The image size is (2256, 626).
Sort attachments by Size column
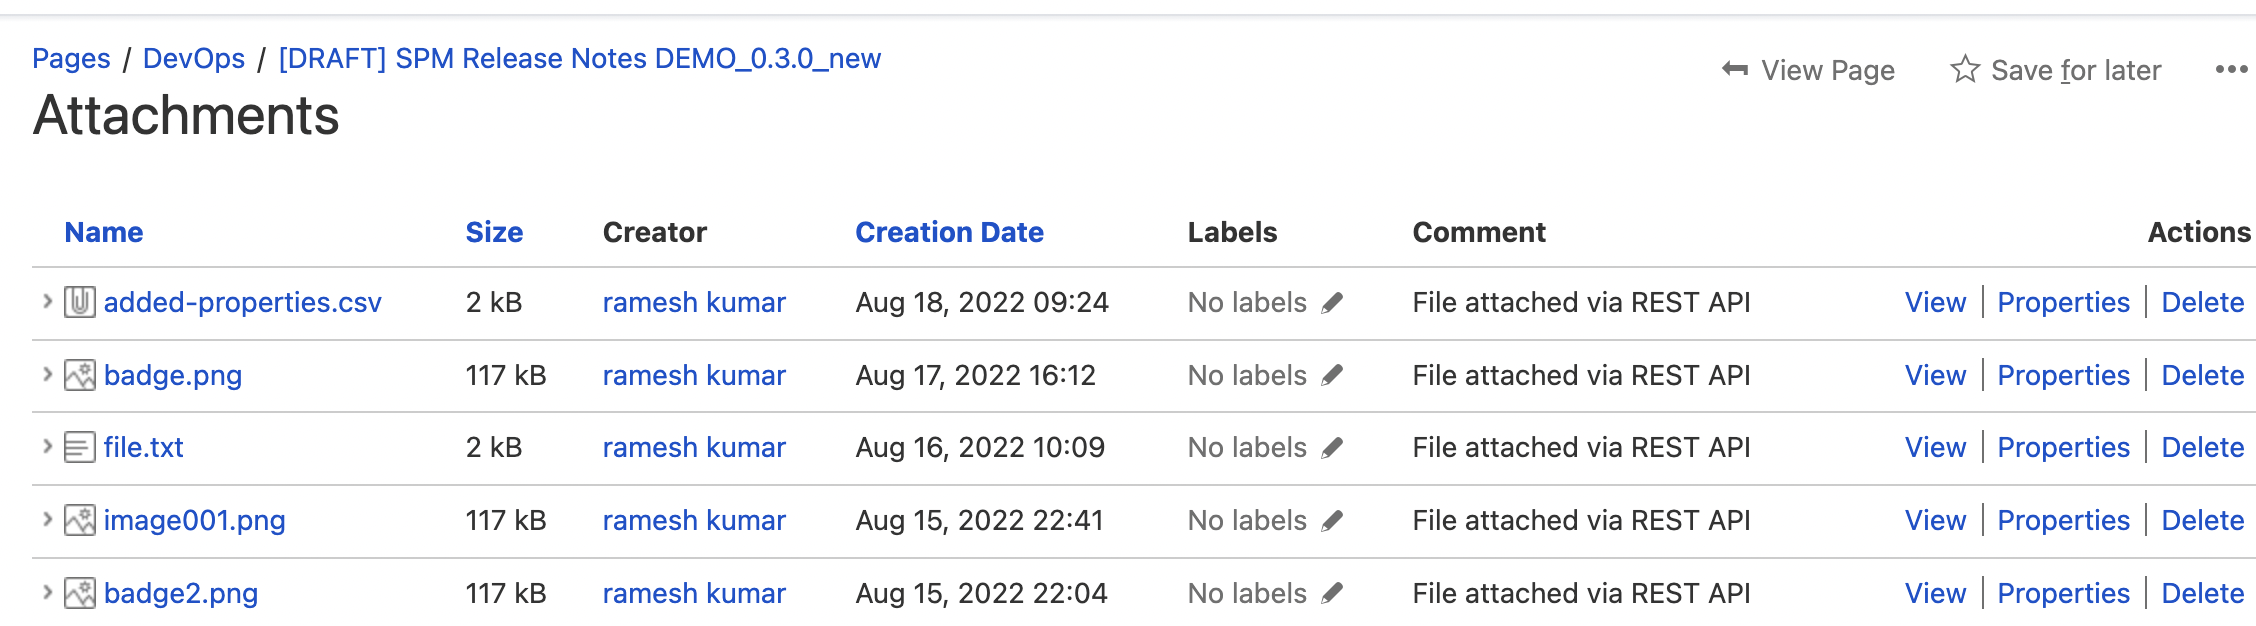point(494,232)
